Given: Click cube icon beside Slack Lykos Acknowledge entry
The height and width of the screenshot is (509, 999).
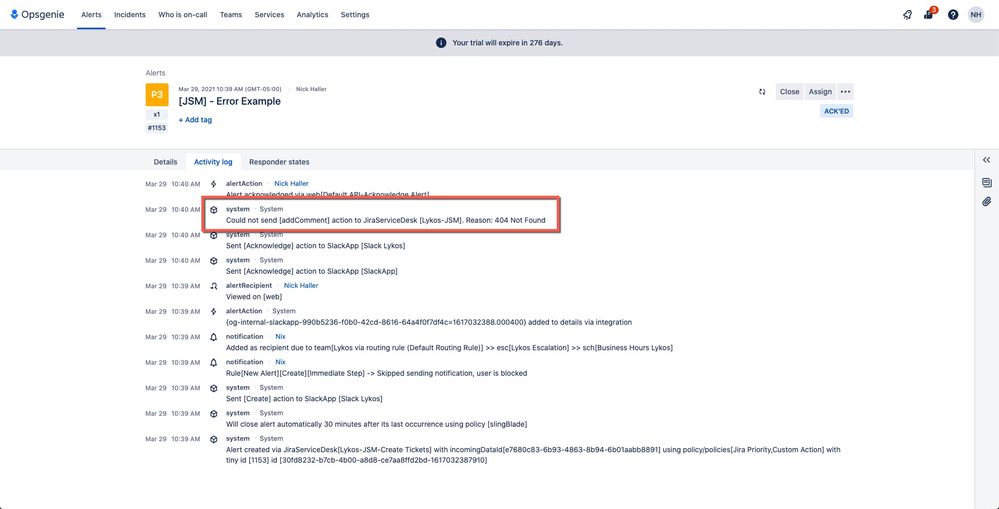Looking at the screenshot, I should tap(214, 235).
